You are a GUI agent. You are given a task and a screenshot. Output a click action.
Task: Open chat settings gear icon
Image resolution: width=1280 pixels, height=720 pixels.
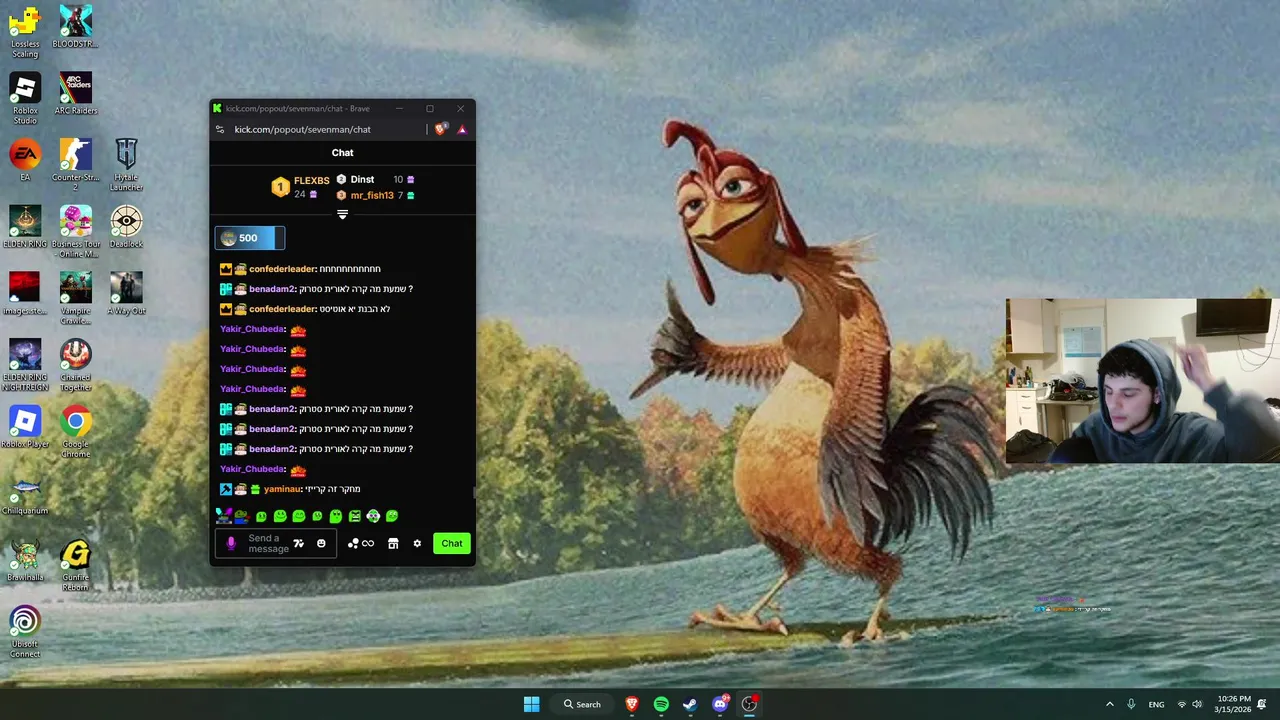pos(417,543)
